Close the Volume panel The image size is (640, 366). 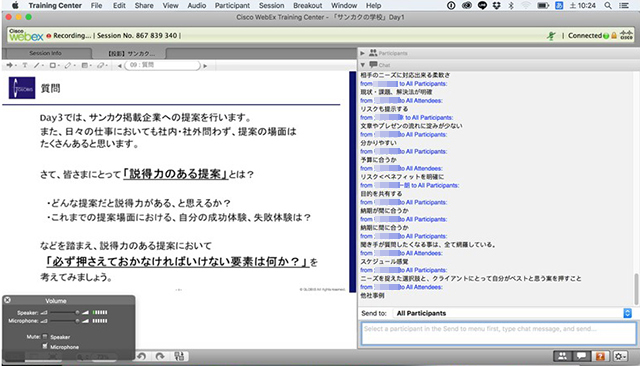click(x=7, y=300)
